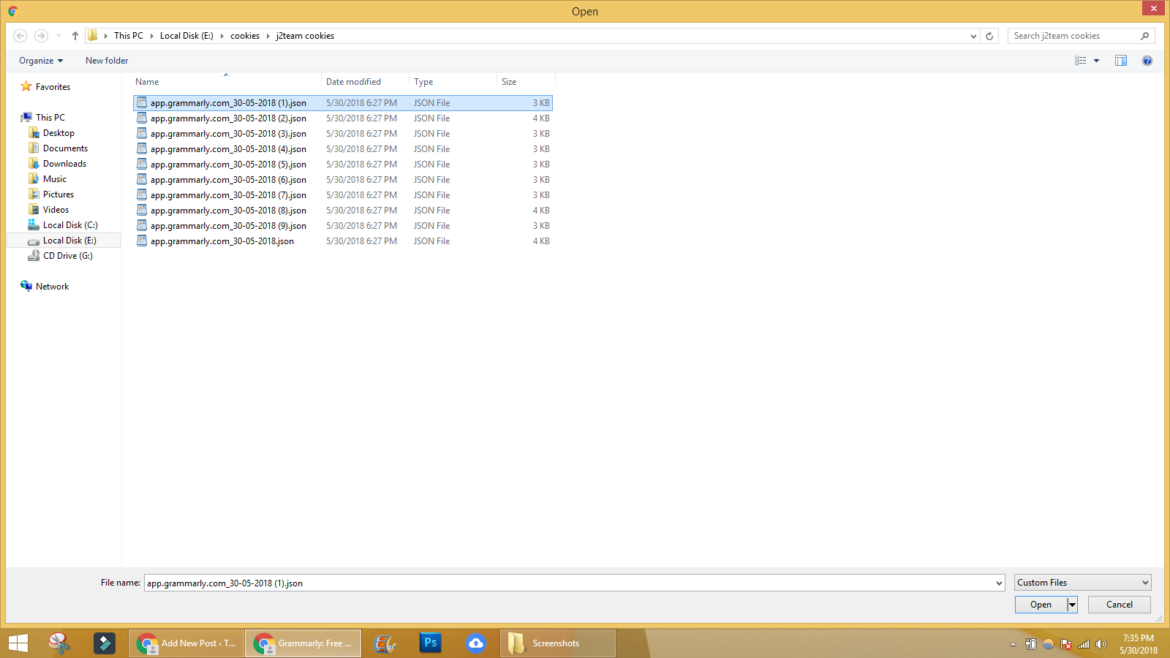Open the address bar history dropdown
The height and width of the screenshot is (658, 1170).
pyautogui.click(x=973, y=36)
